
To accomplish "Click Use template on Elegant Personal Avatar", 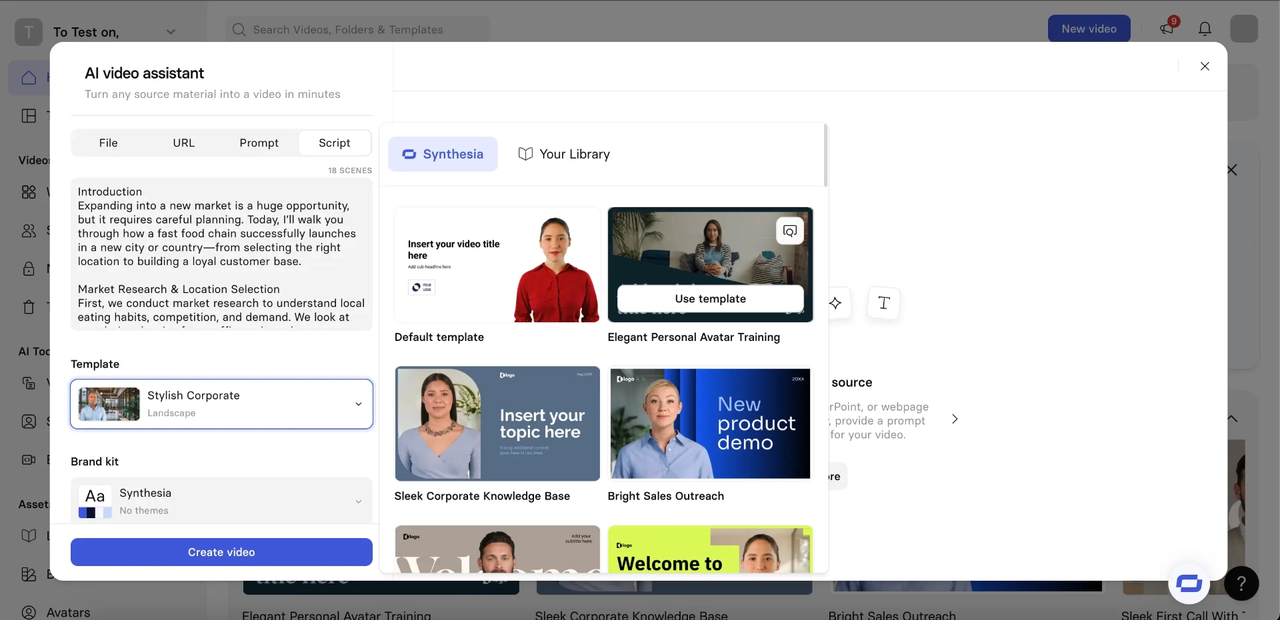I will [x=710, y=298].
